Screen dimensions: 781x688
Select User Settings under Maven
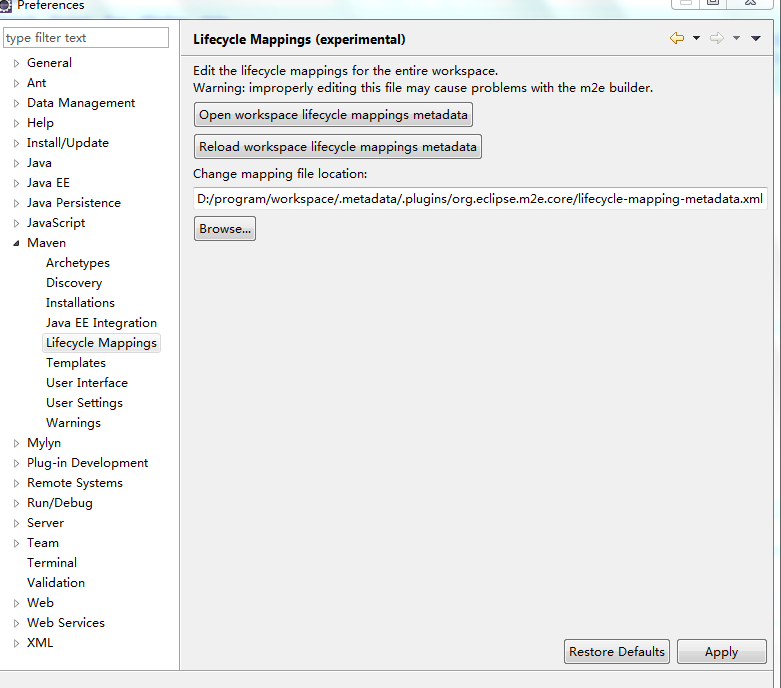coord(84,403)
